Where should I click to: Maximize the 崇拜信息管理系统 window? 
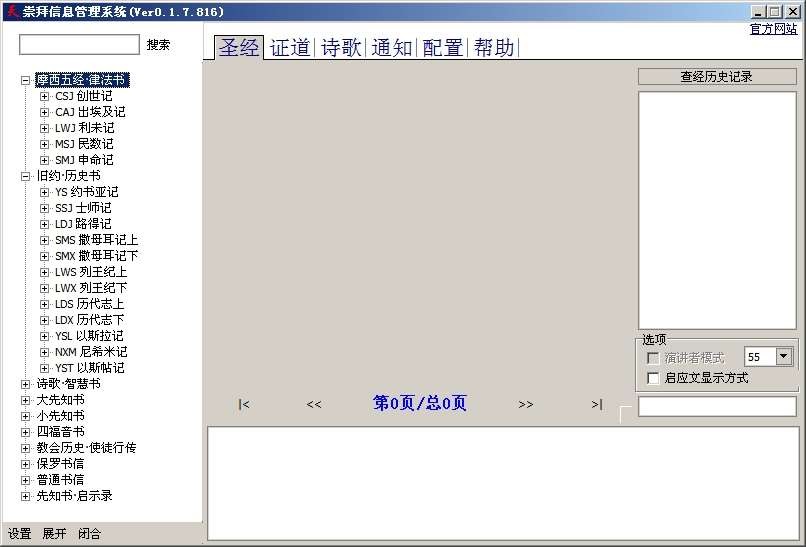pyautogui.click(x=775, y=11)
